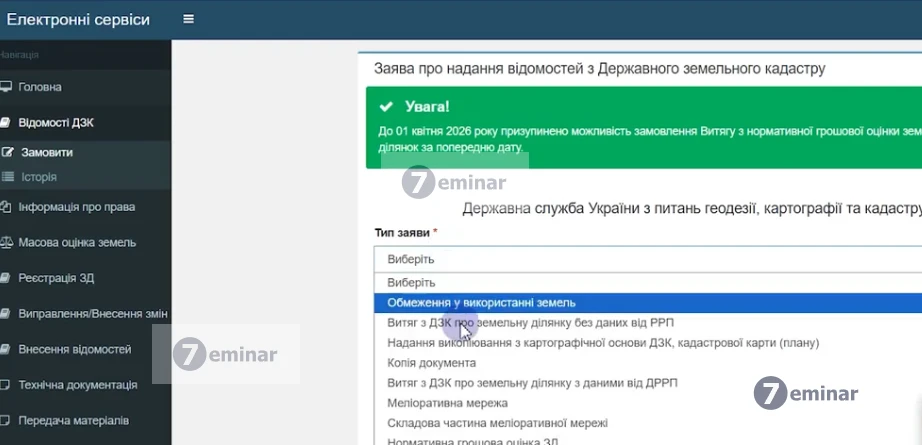Viewport: 922px width, 445px height.
Task: Click the Електронні сервіси header title
Action: 78,19
